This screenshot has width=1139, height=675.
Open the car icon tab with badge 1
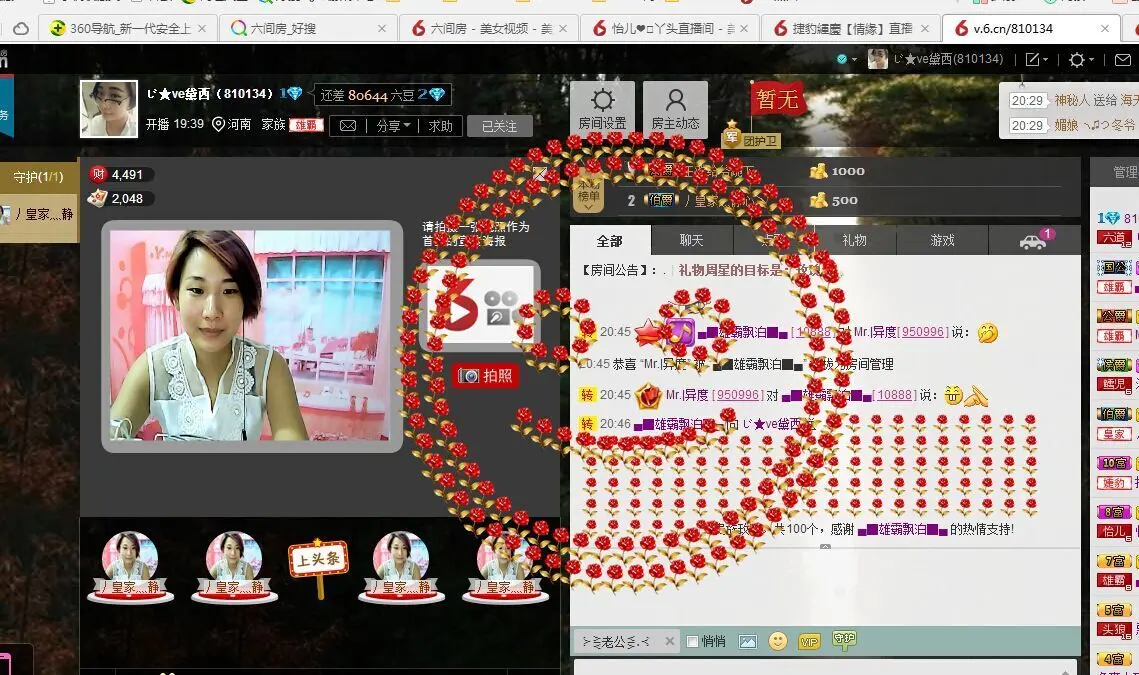tap(1034, 240)
